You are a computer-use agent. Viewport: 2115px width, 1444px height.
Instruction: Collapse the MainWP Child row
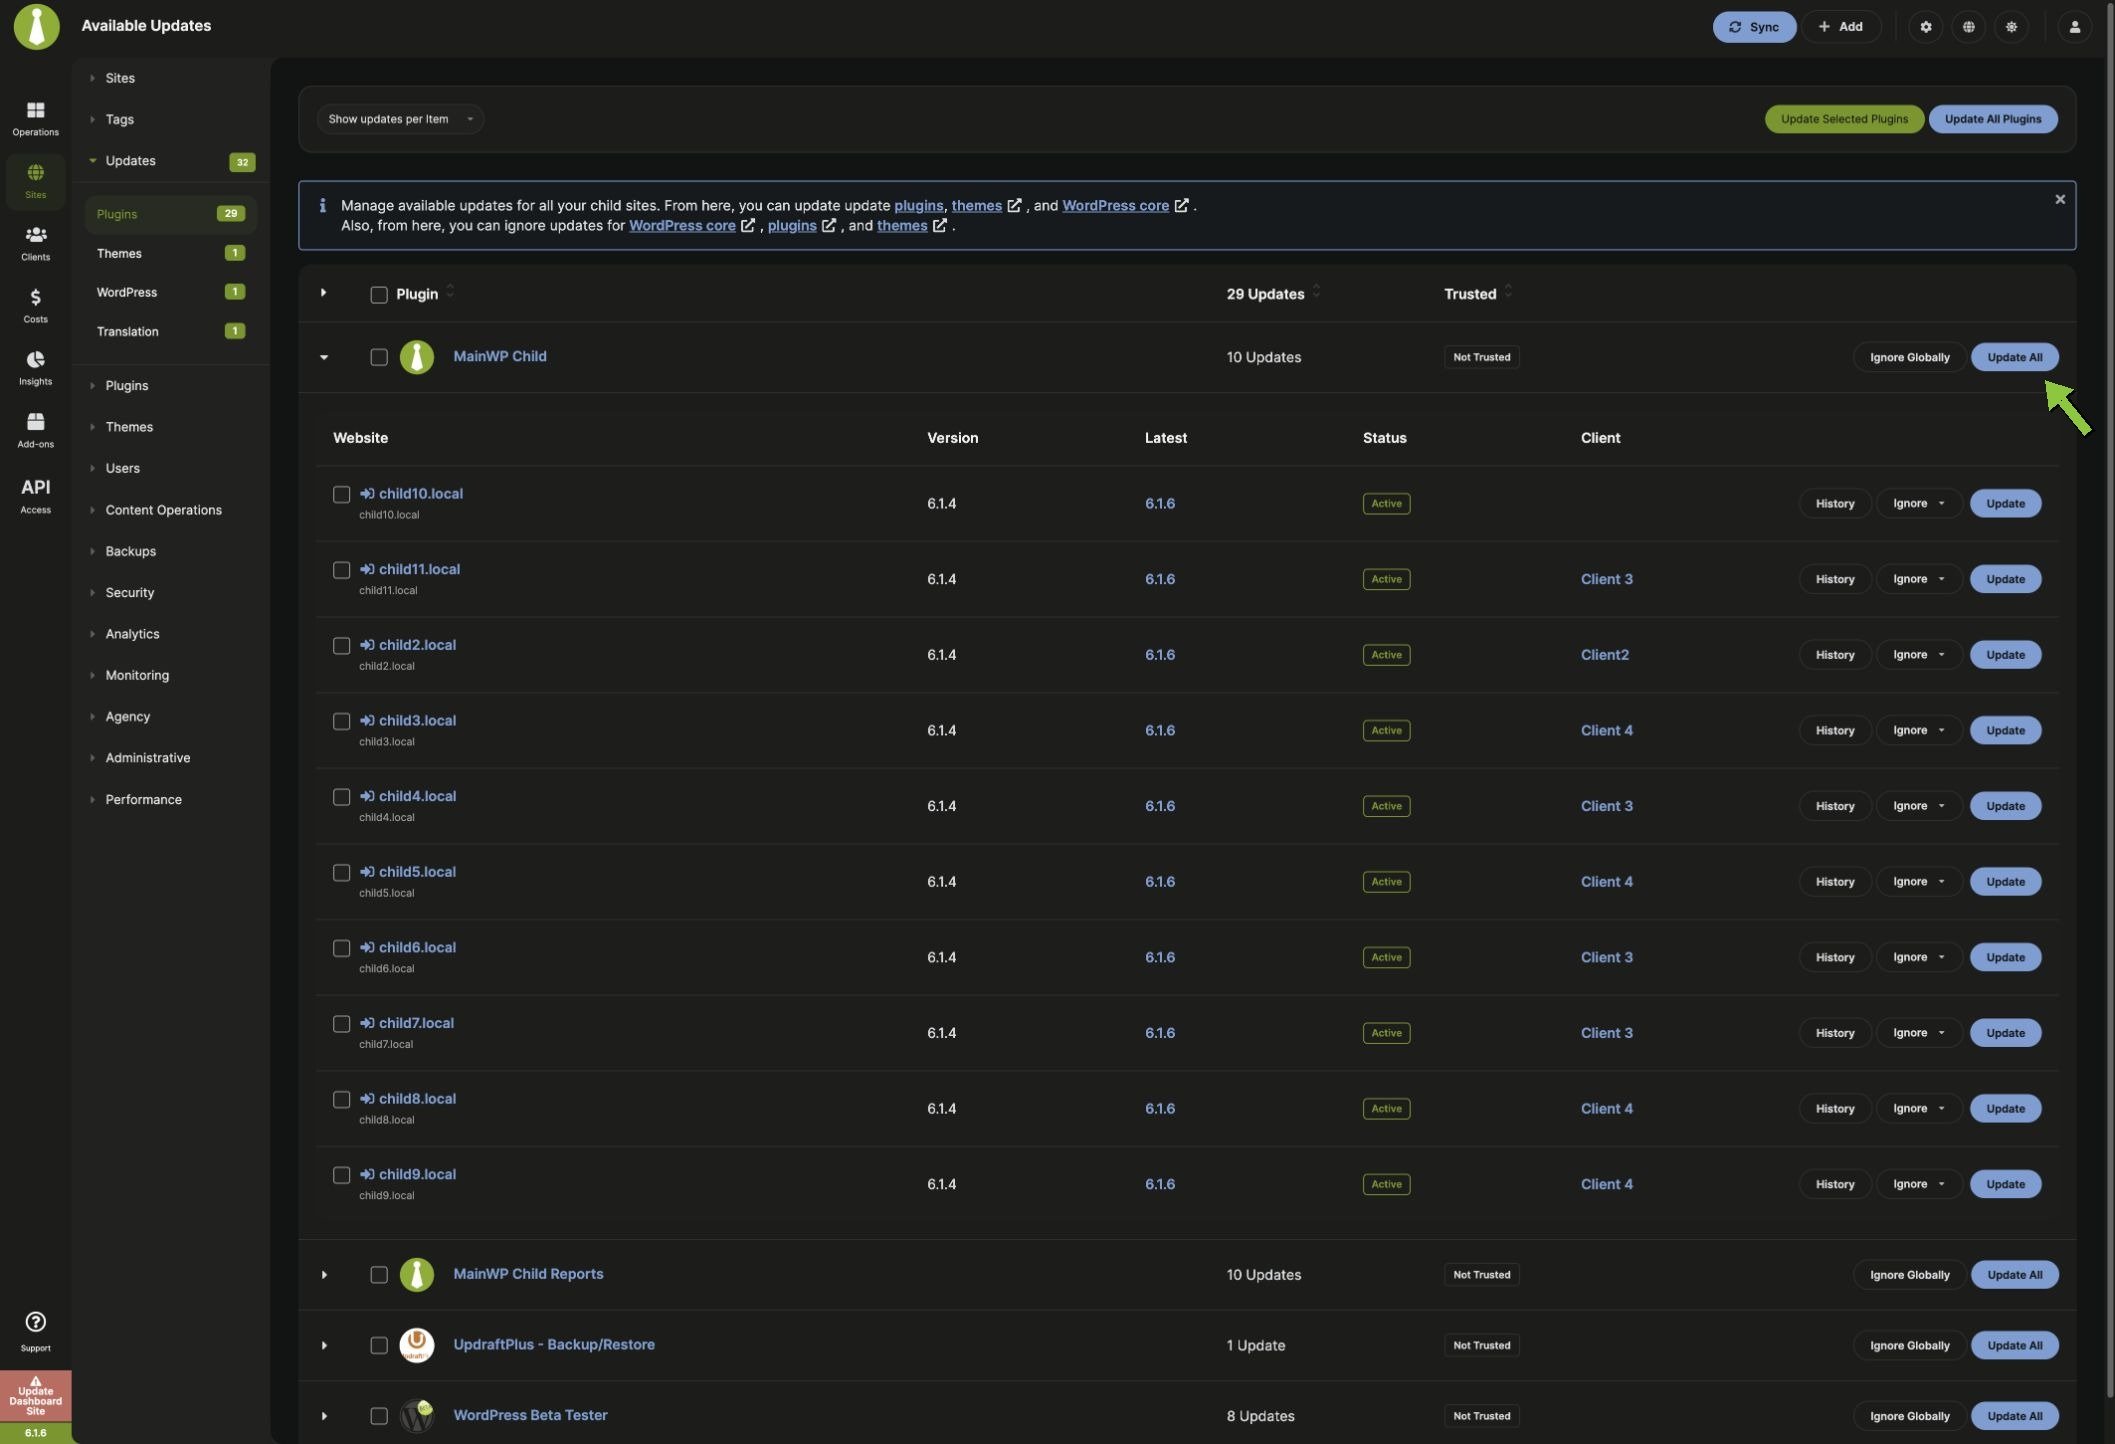[x=324, y=357]
